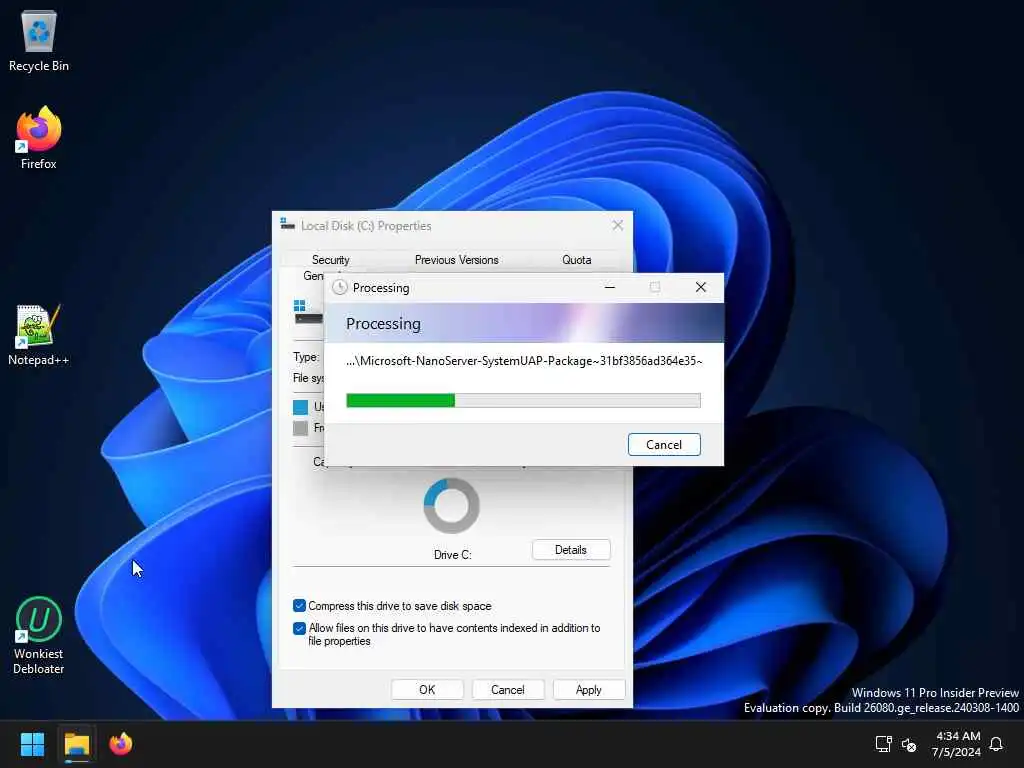
Task: Click the blue used space color swatch
Action: pyautogui.click(x=300, y=408)
